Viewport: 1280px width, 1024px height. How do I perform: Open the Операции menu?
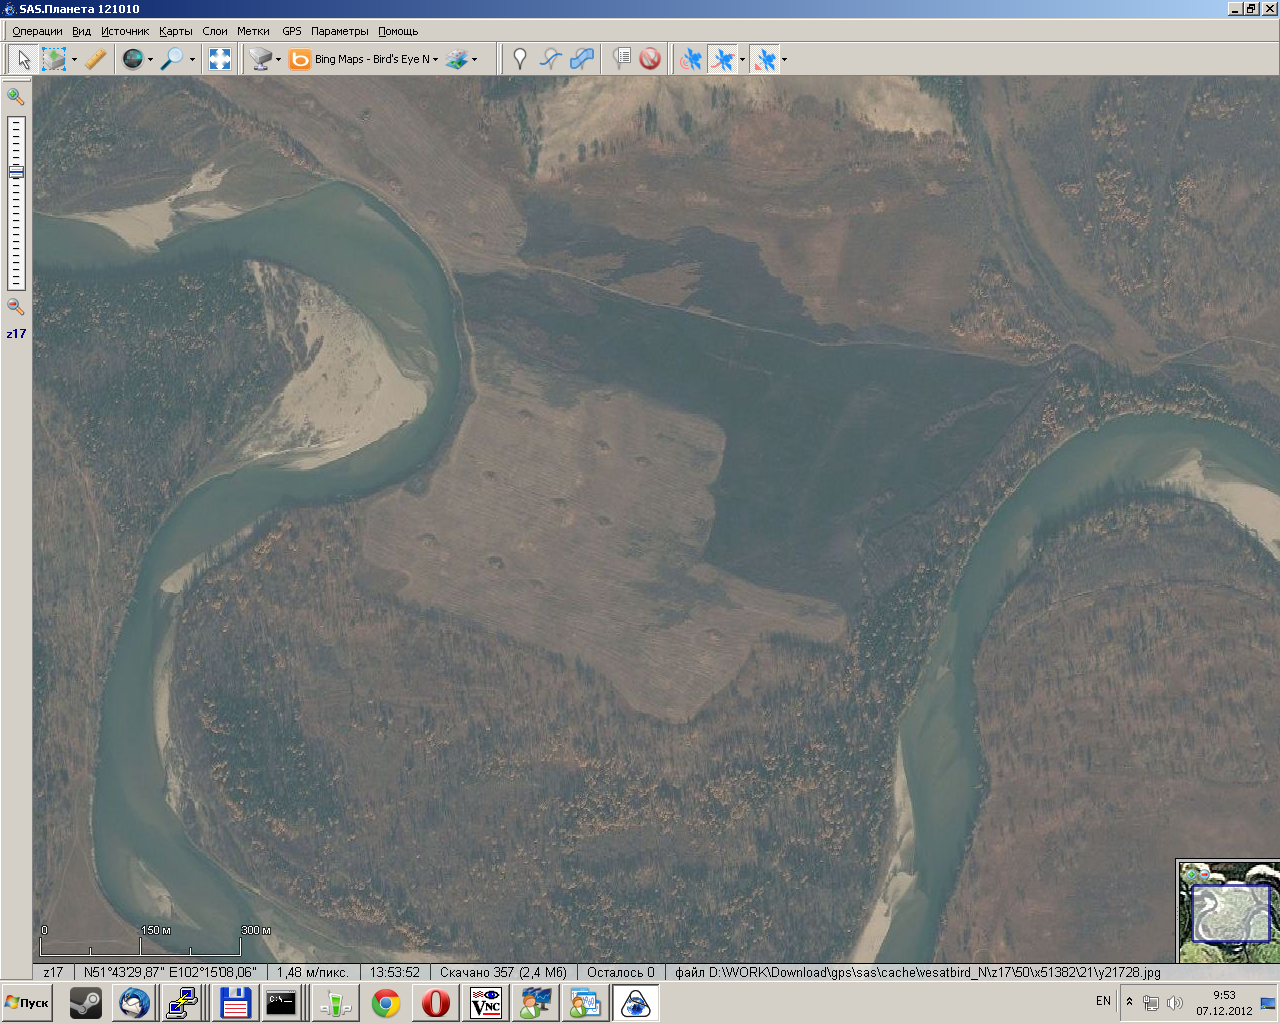click(37, 31)
